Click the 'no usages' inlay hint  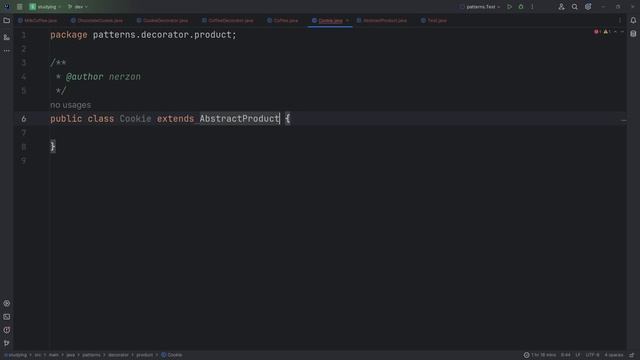point(71,105)
